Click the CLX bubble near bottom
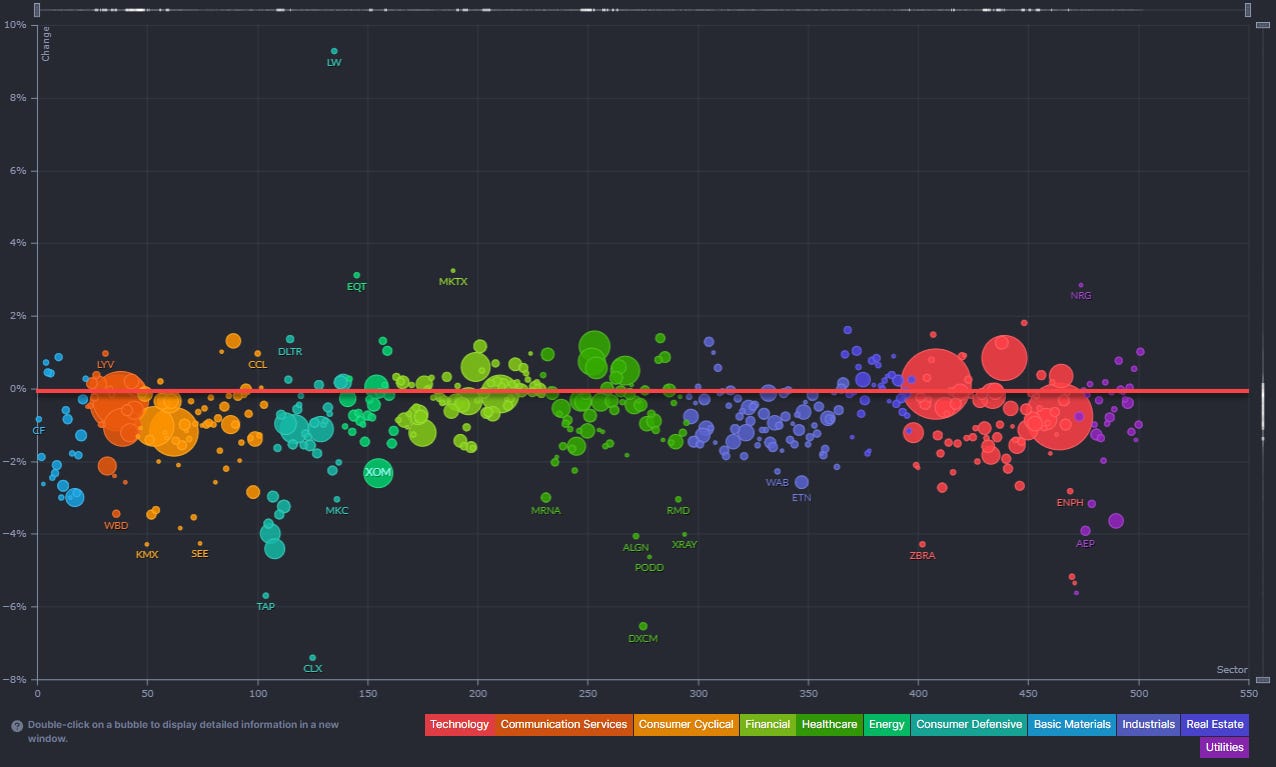Image resolution: width=1276 pixels, height=767 pixels. [x=313, y=657]
